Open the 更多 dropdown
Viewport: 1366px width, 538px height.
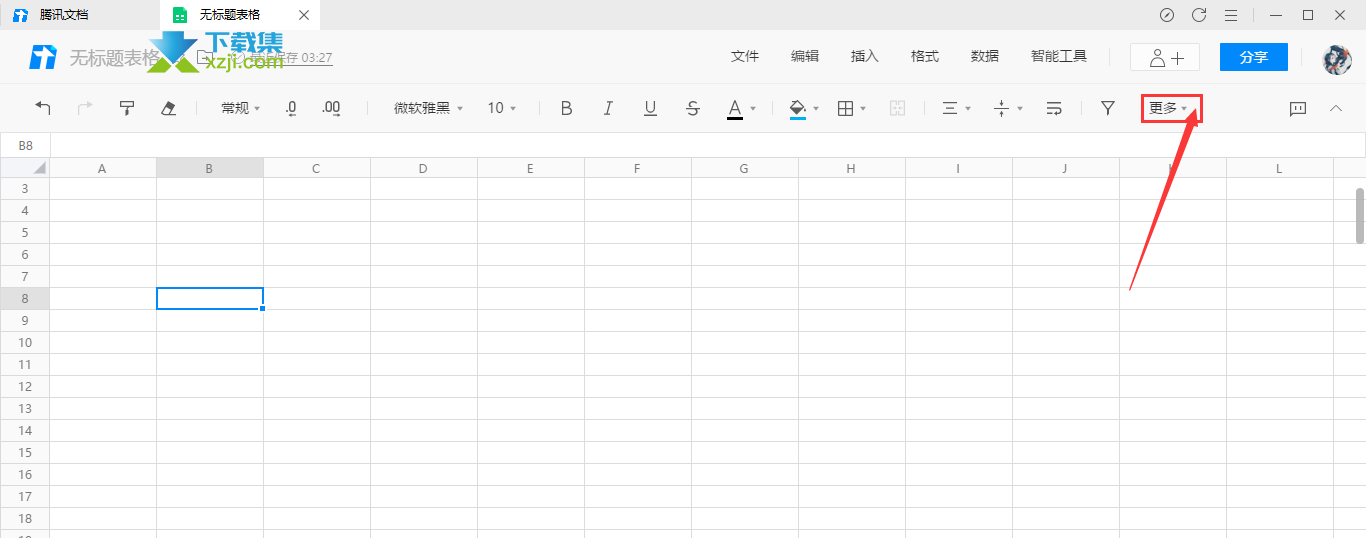click(x=1169, y=108)
